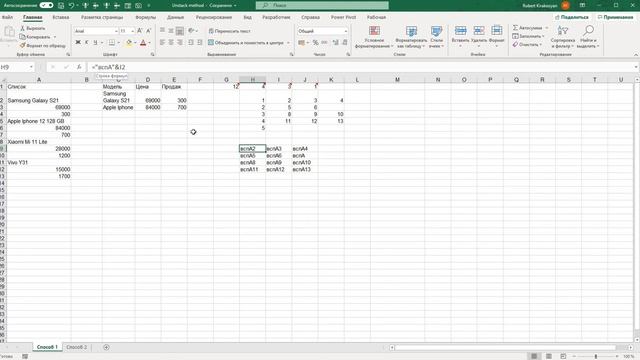Toggle the AutoSave (Автосохранение) switch
Screen dimensions: 640x360
46,5
